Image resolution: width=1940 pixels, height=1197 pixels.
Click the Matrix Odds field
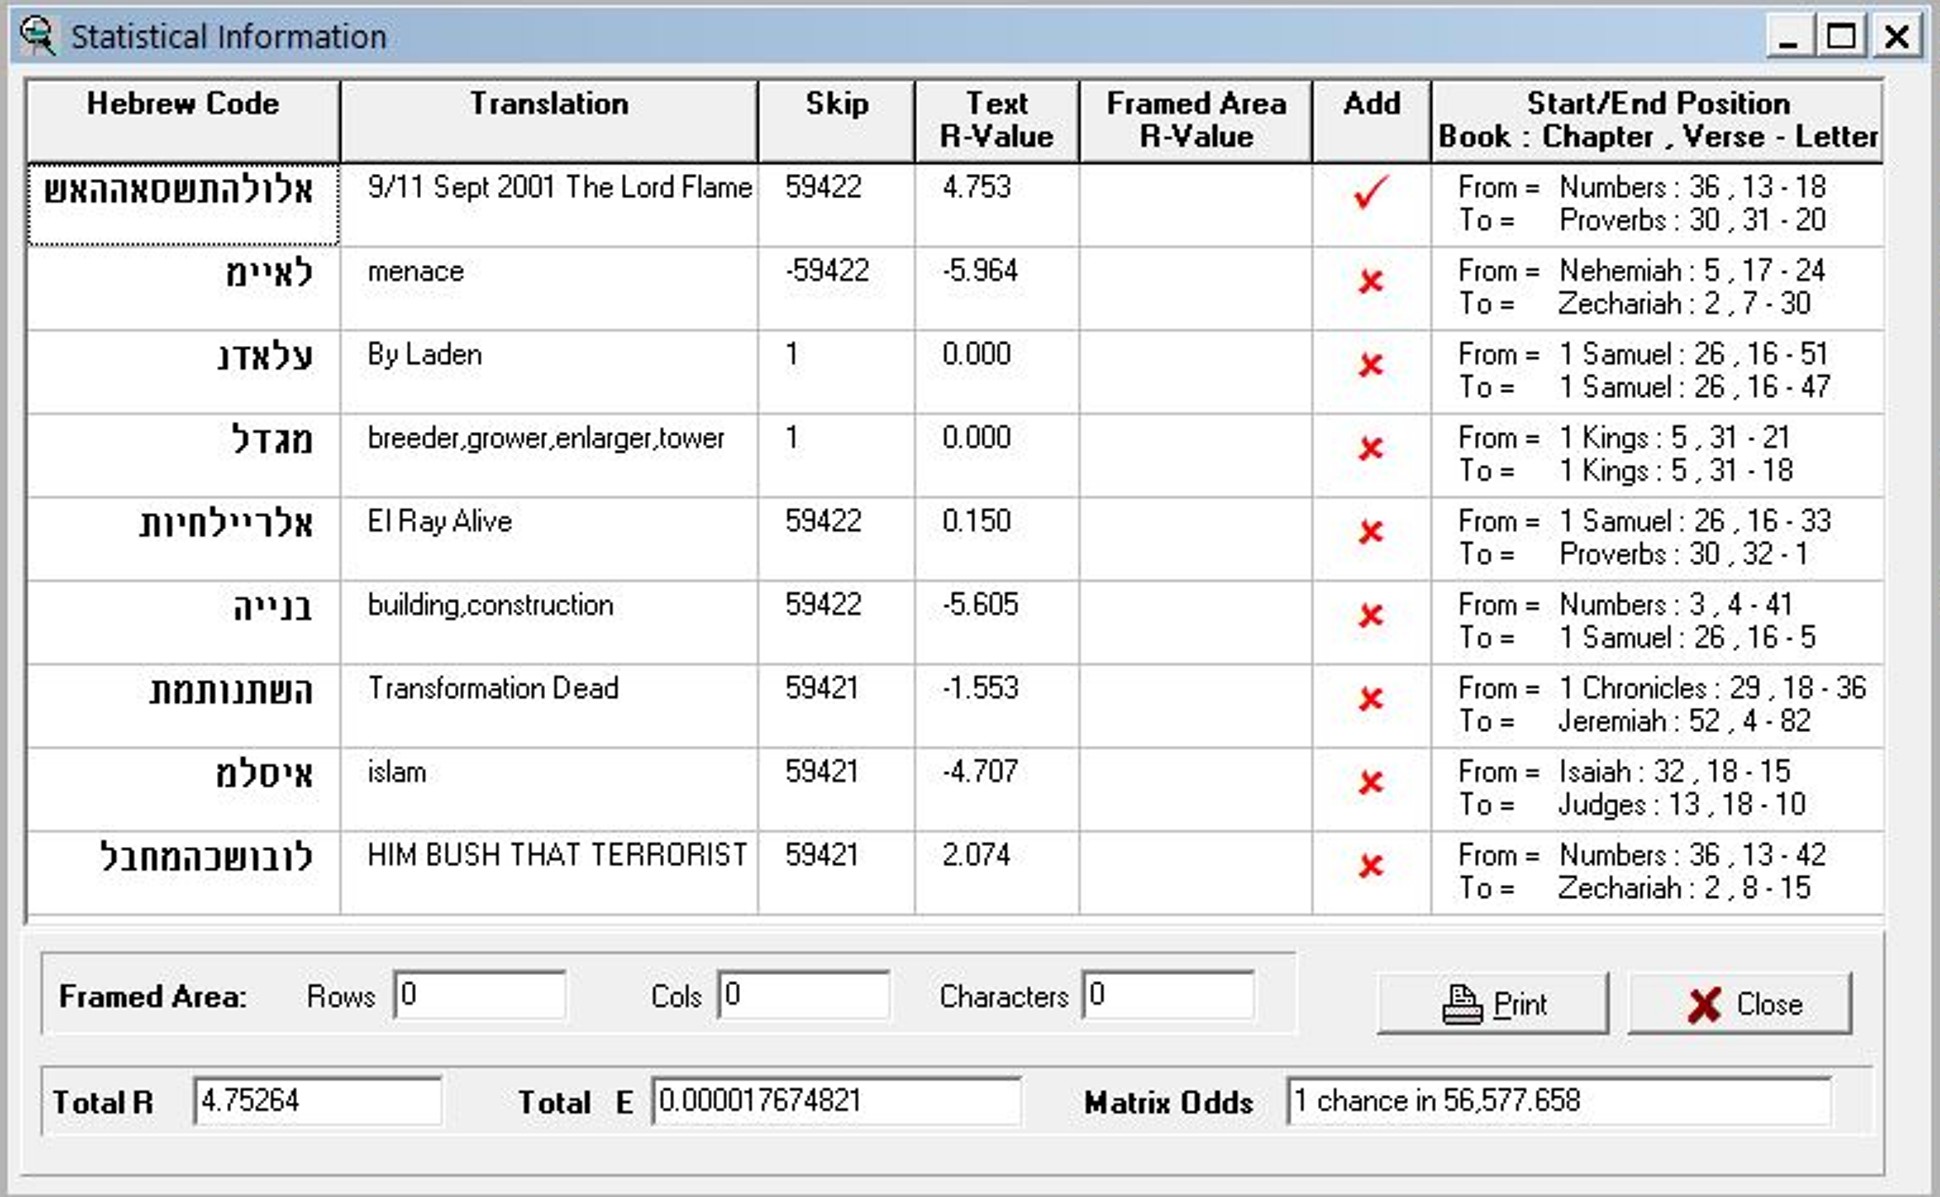click(x=1558, y=1101)
